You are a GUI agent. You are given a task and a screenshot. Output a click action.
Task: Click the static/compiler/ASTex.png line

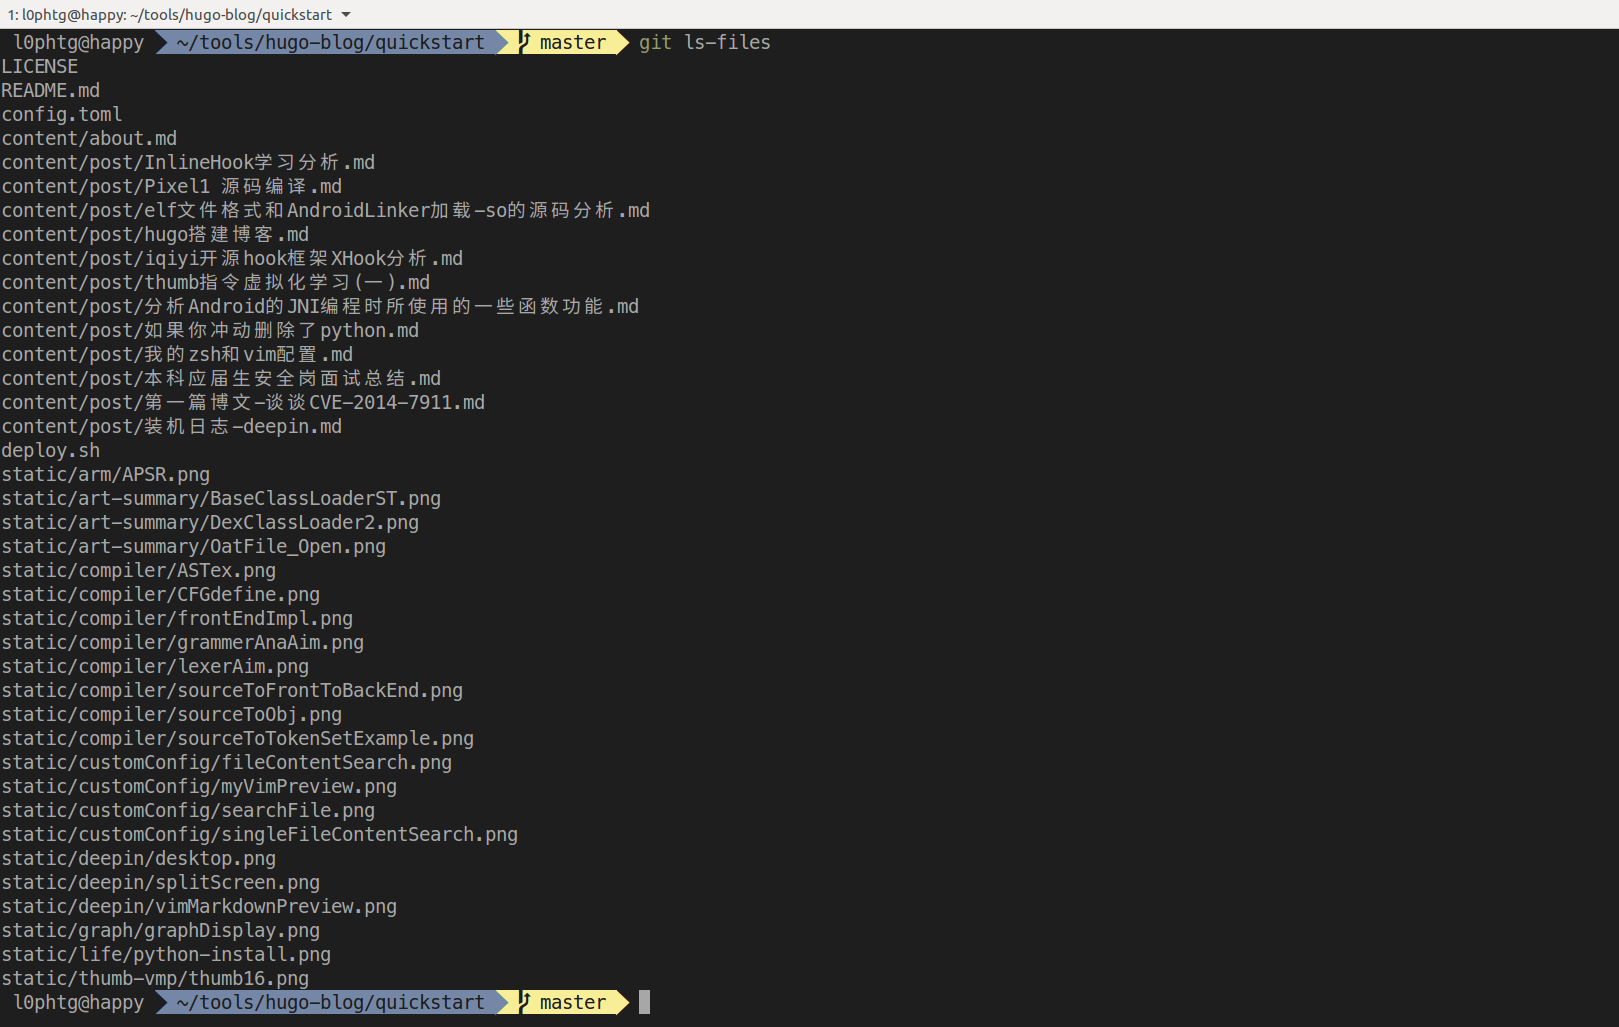click(139, 570)
